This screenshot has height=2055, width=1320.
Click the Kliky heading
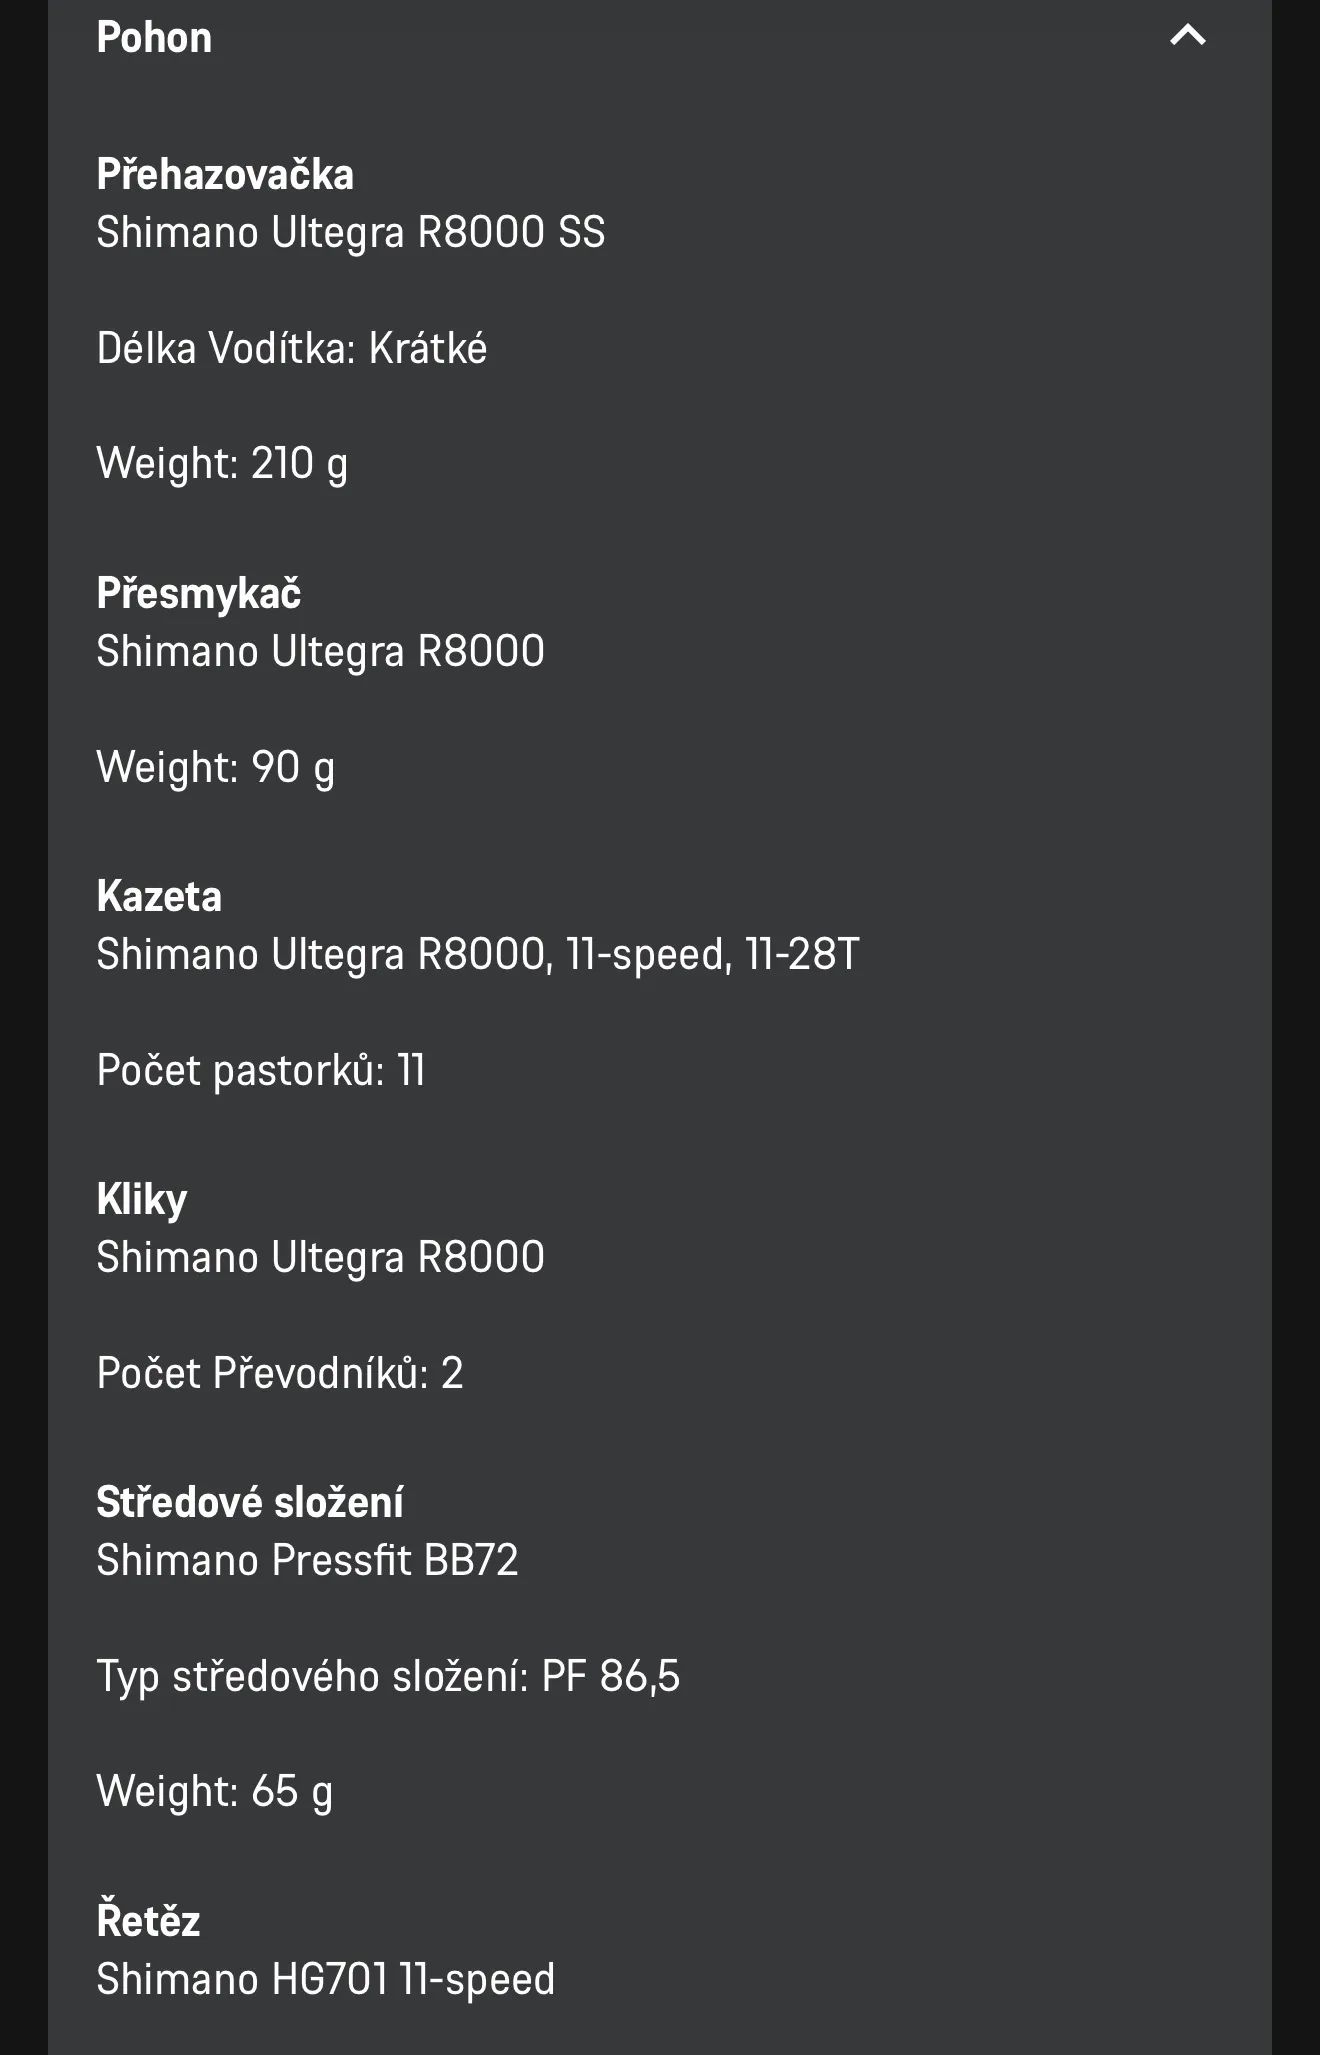pos(142,1200)
